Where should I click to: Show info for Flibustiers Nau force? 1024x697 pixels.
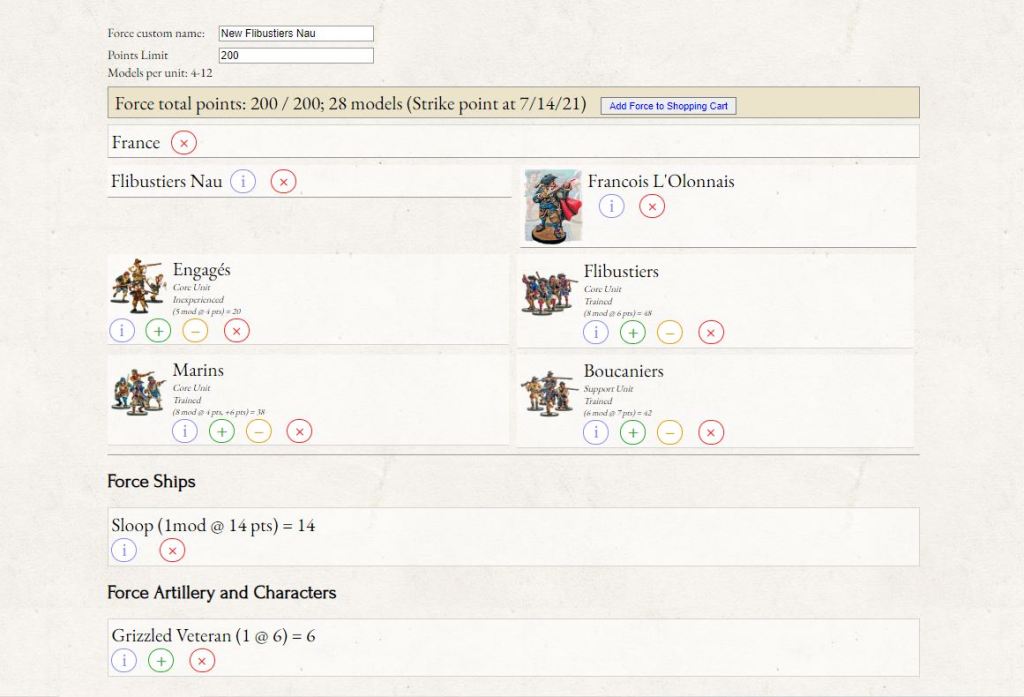click(x=243, y=182)
